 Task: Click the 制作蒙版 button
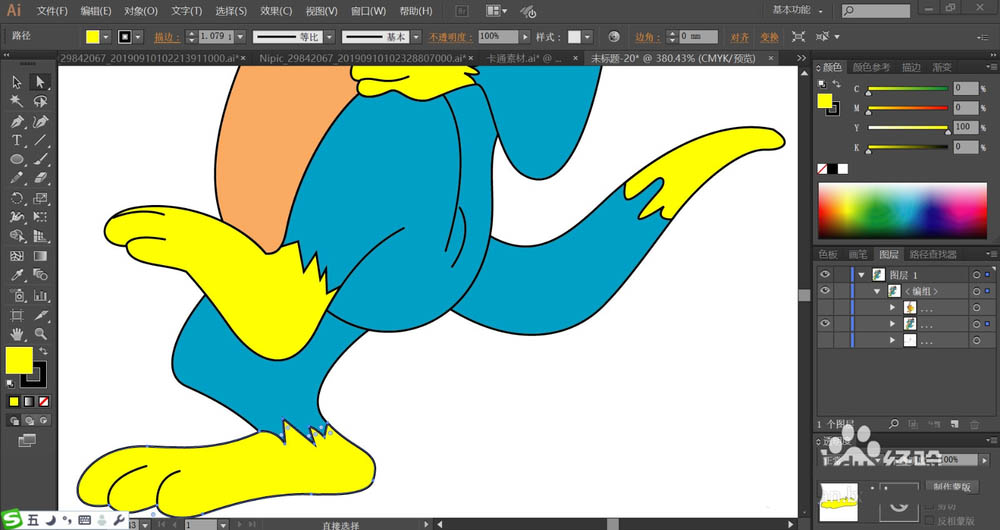click(x=952, y=487)
